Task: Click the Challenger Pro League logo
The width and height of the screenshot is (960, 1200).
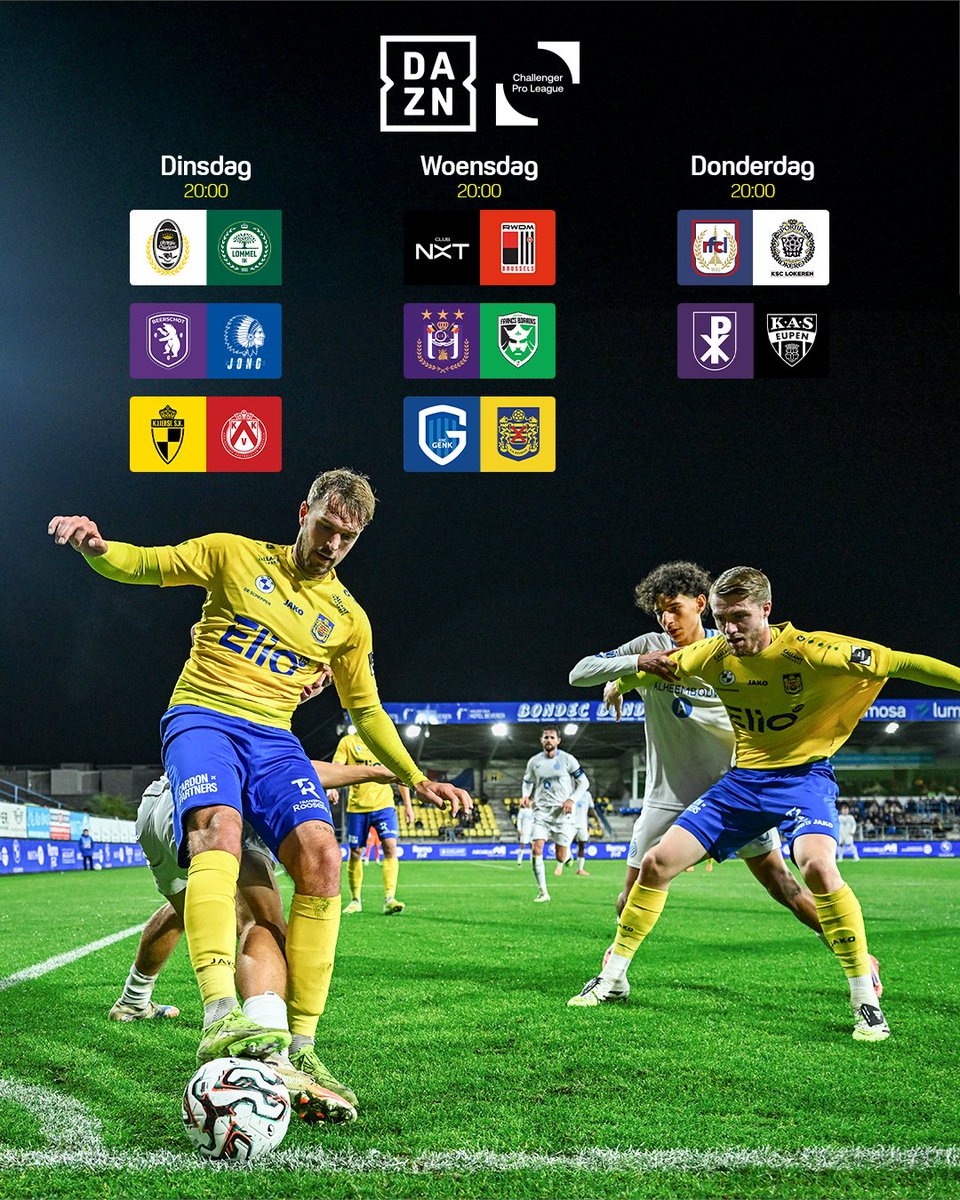Action: pos(538,83)
